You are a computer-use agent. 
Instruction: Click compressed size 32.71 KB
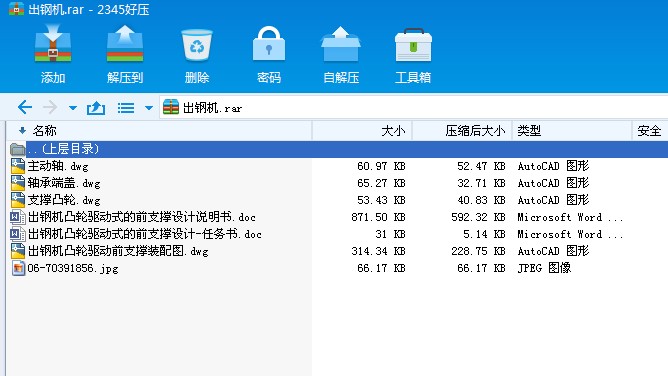pyautogui.click(x=481, y=183)
